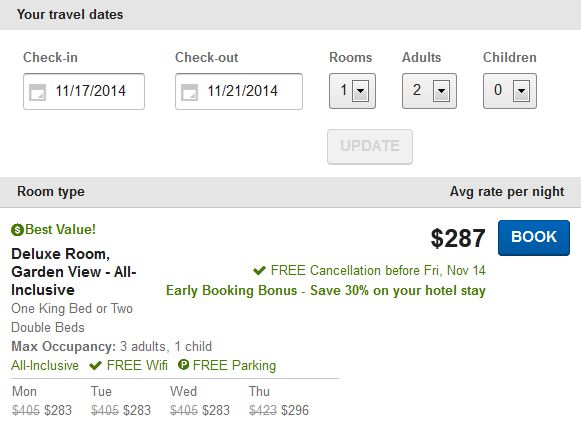
Task: Open the Check-out calendar icon
Action: [189, 92]
